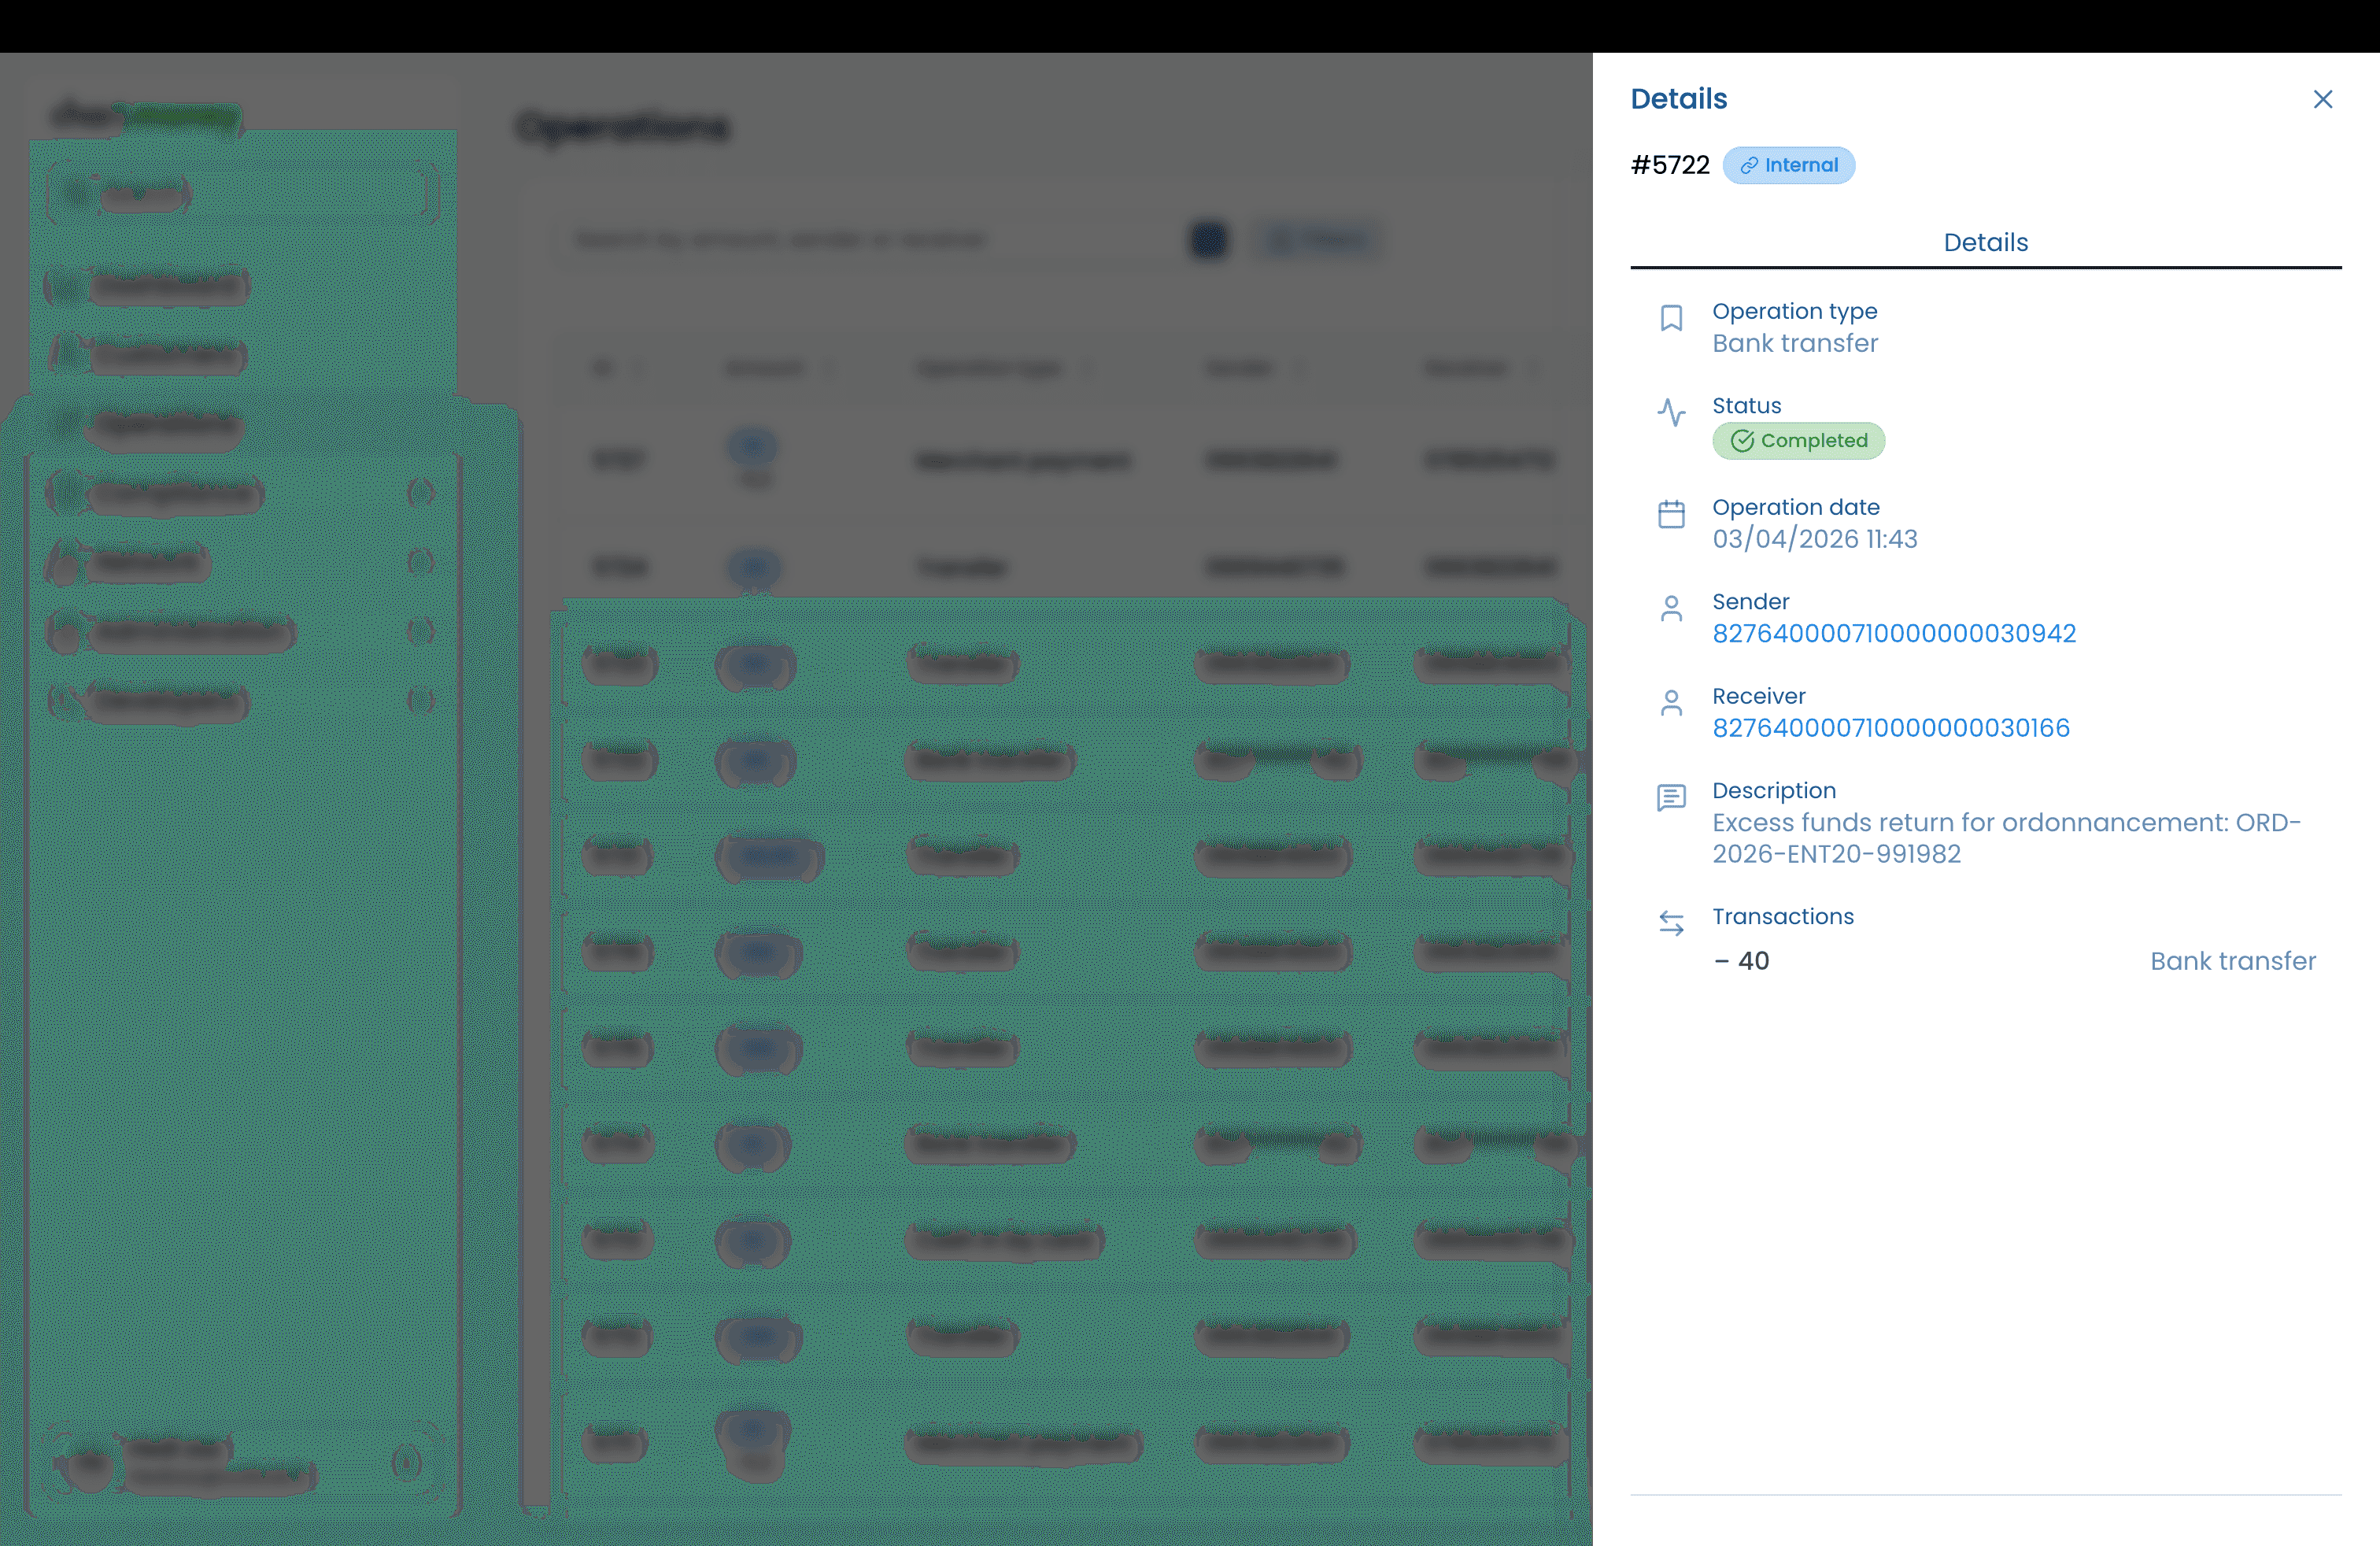Click the Bank transfer label in Transactions row
Screen dimensions: 2380x1546
coord(2232,961)
